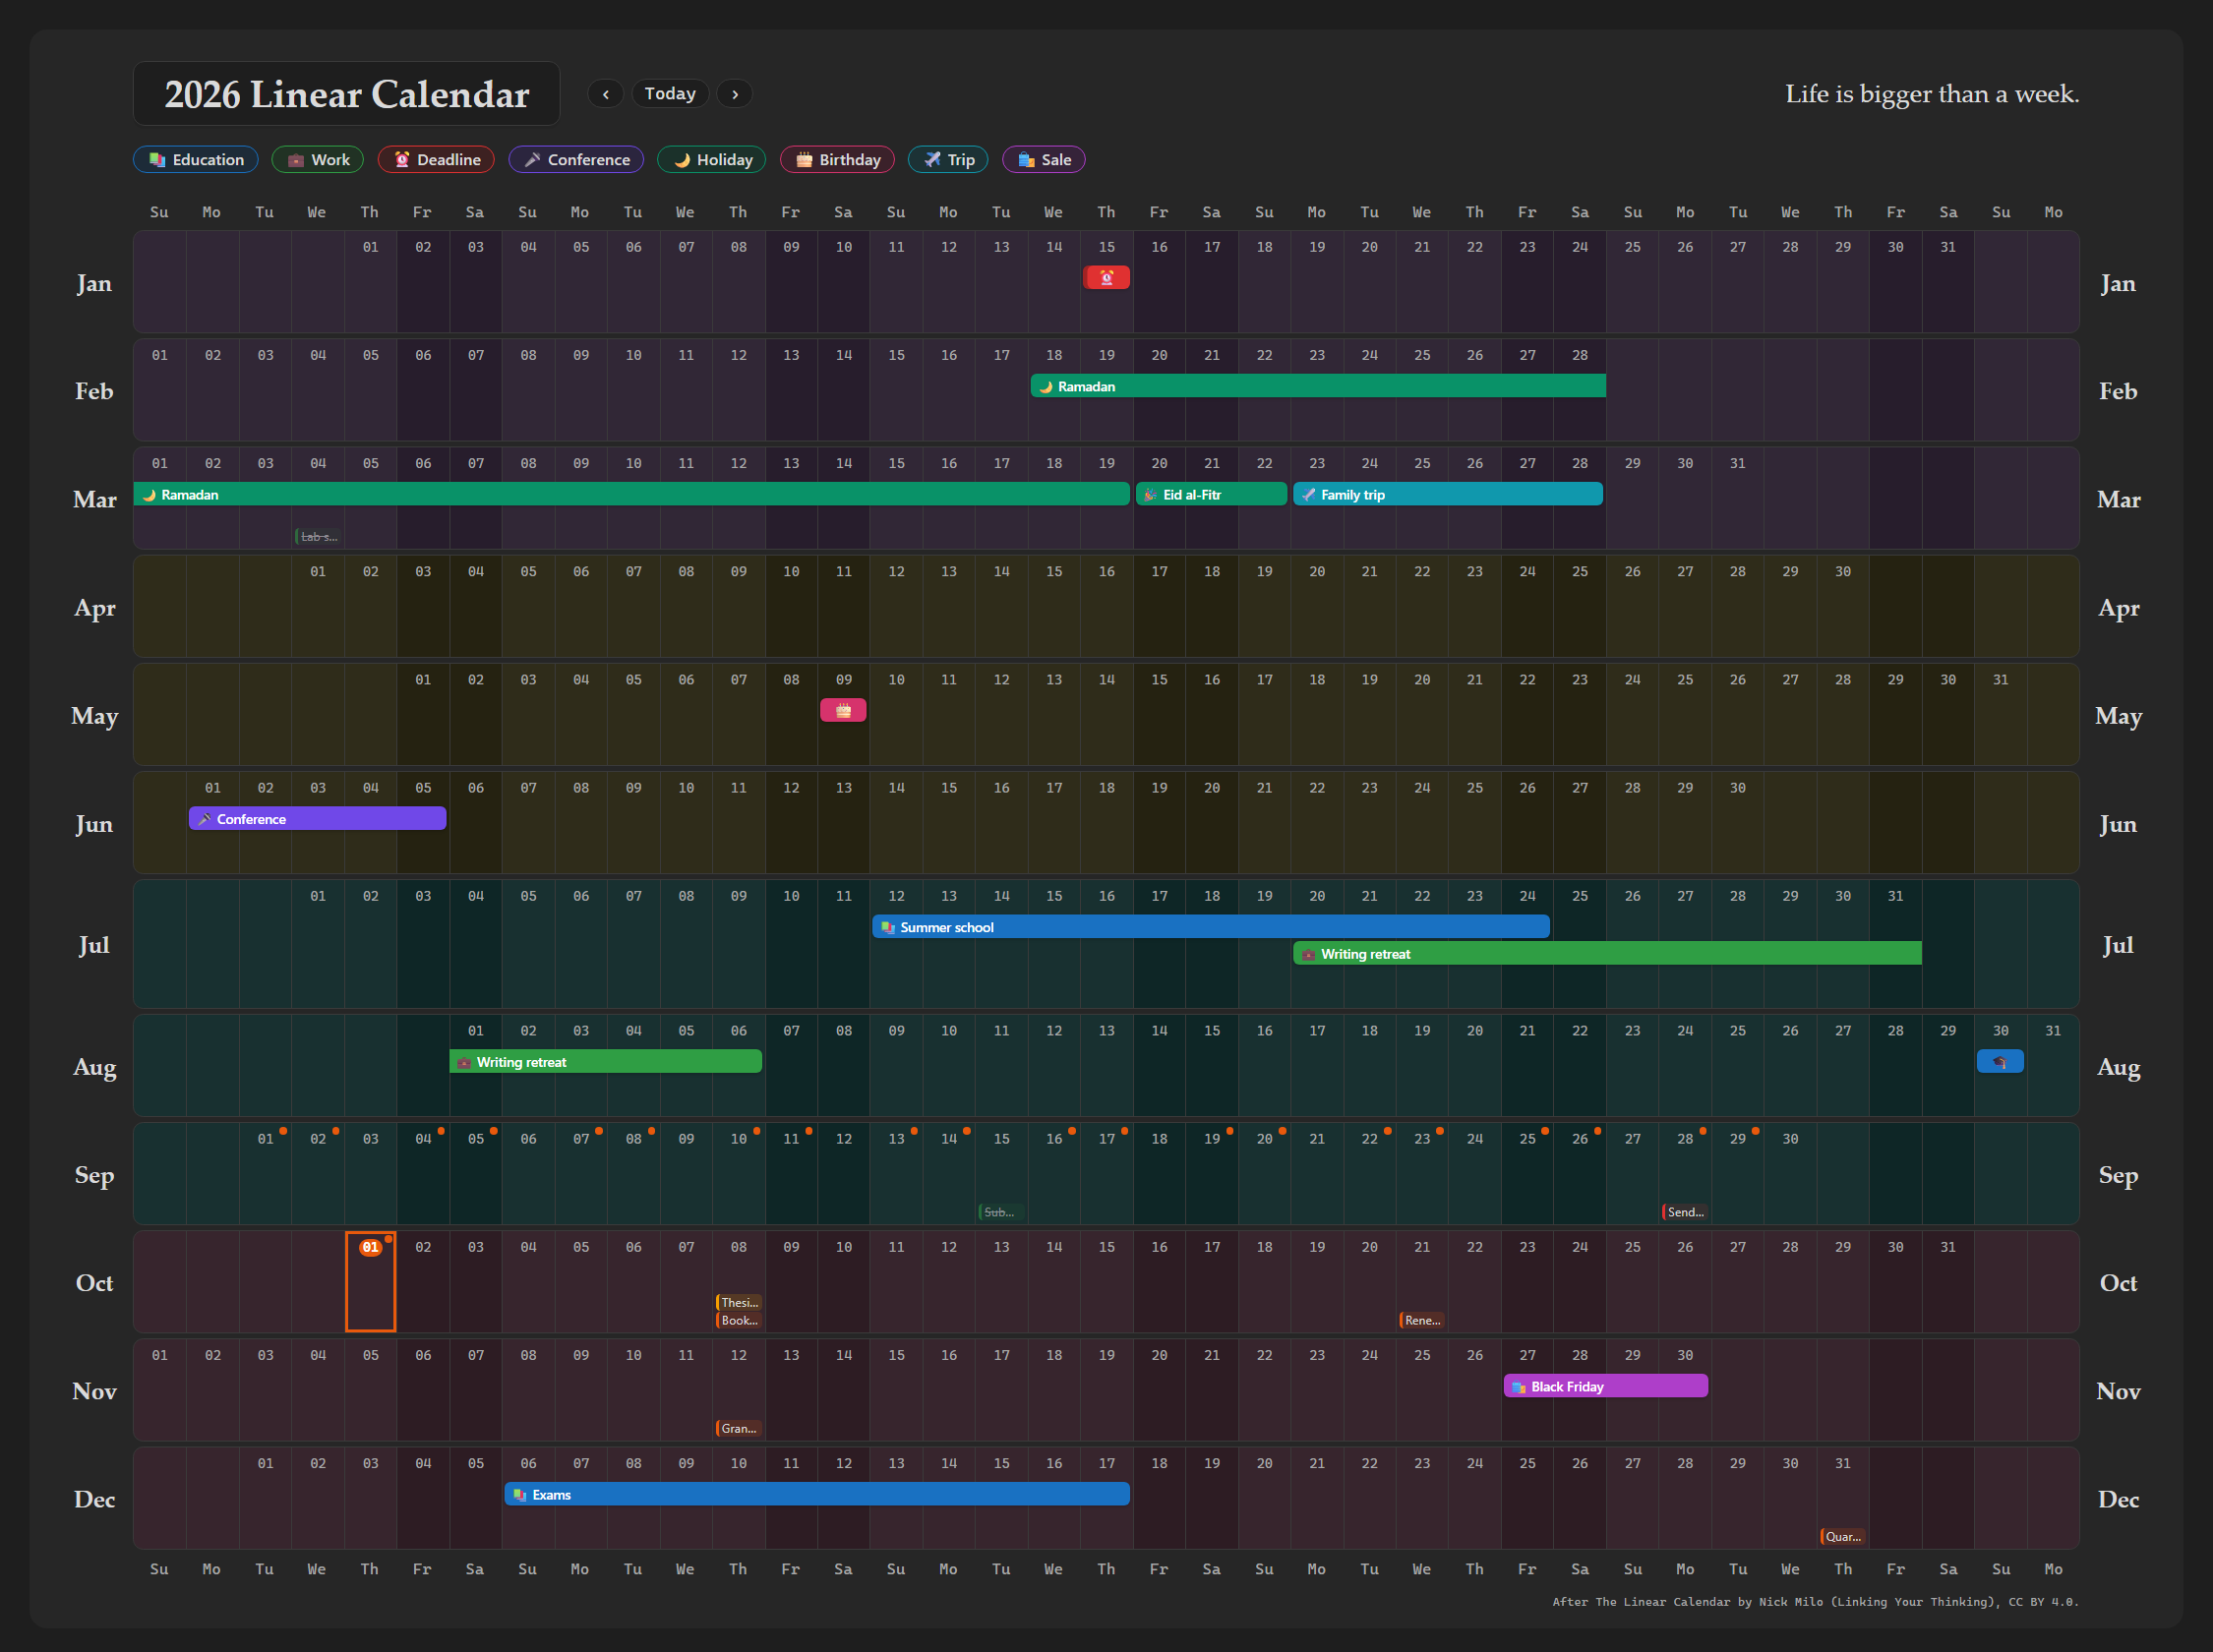Toggle the Sale category filter chip
Viewport: 2213px width, 1652px height.
(x=1044, y=160)
